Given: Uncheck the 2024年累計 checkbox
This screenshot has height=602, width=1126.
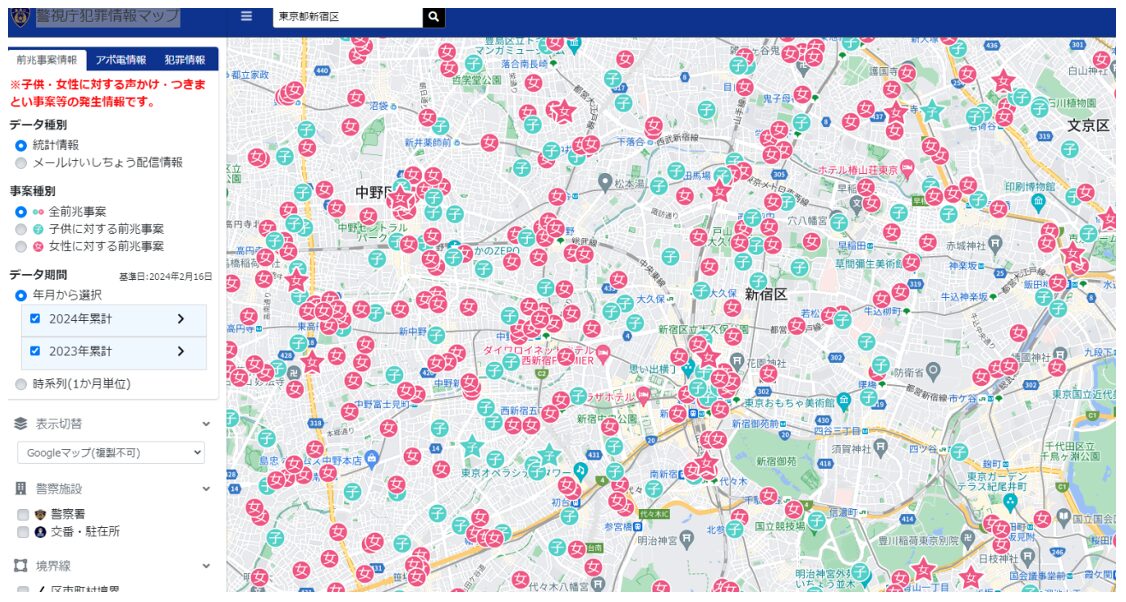Looking at the screenshot, I should click(x=35, y=319).
